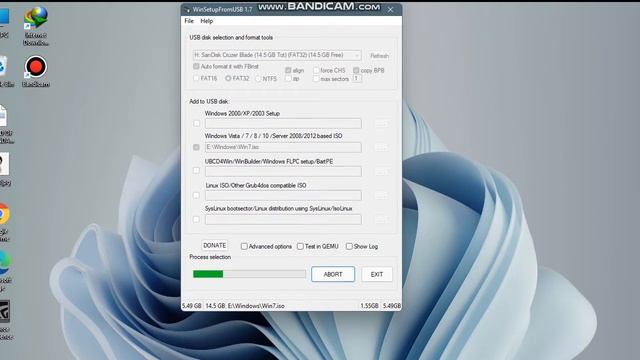
Task: Click the Windows 2000/XP/2003 Setup path field
Action: click(x=283, y=123)
